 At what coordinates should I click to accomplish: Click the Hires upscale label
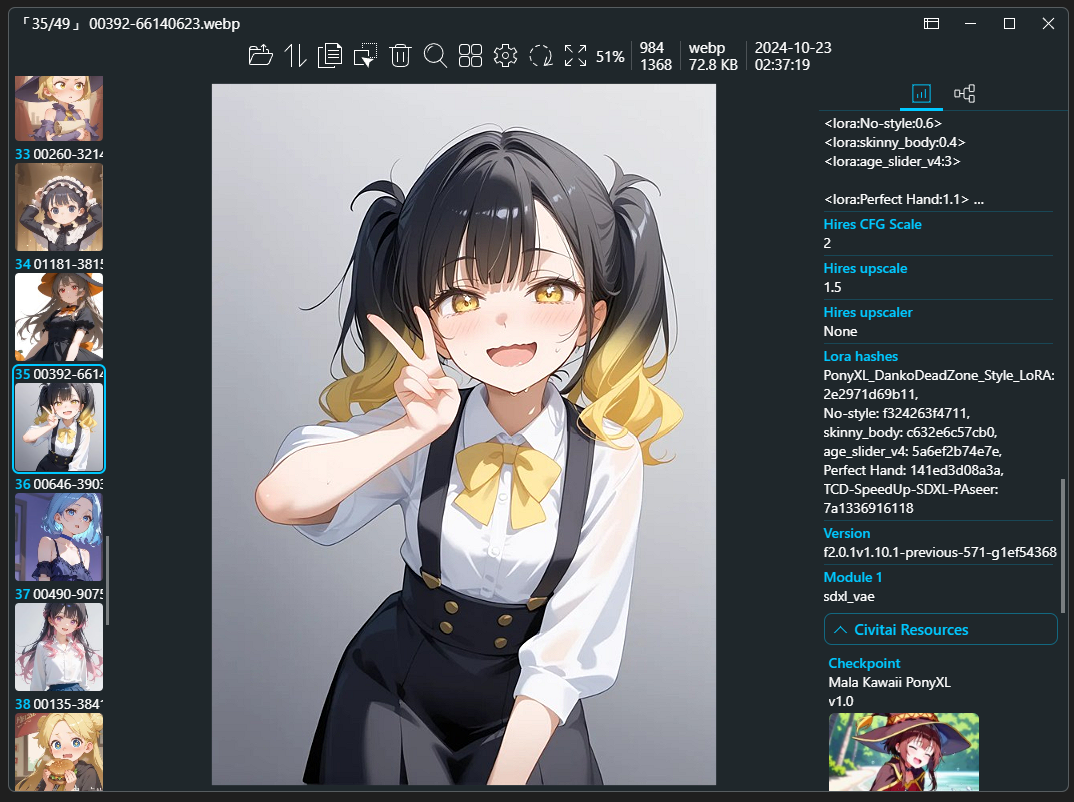coord(865,268)
